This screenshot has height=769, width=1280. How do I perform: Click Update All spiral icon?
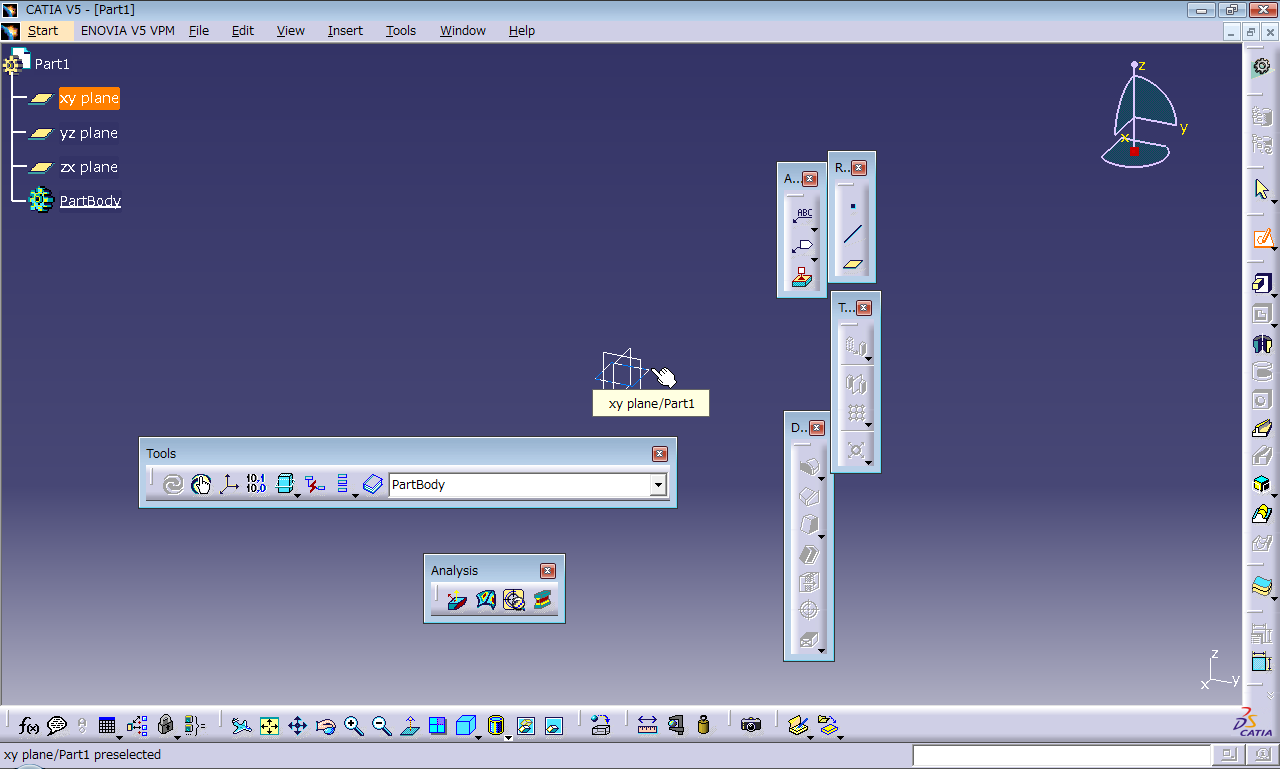pyautogui.click(x=173, y=485)
